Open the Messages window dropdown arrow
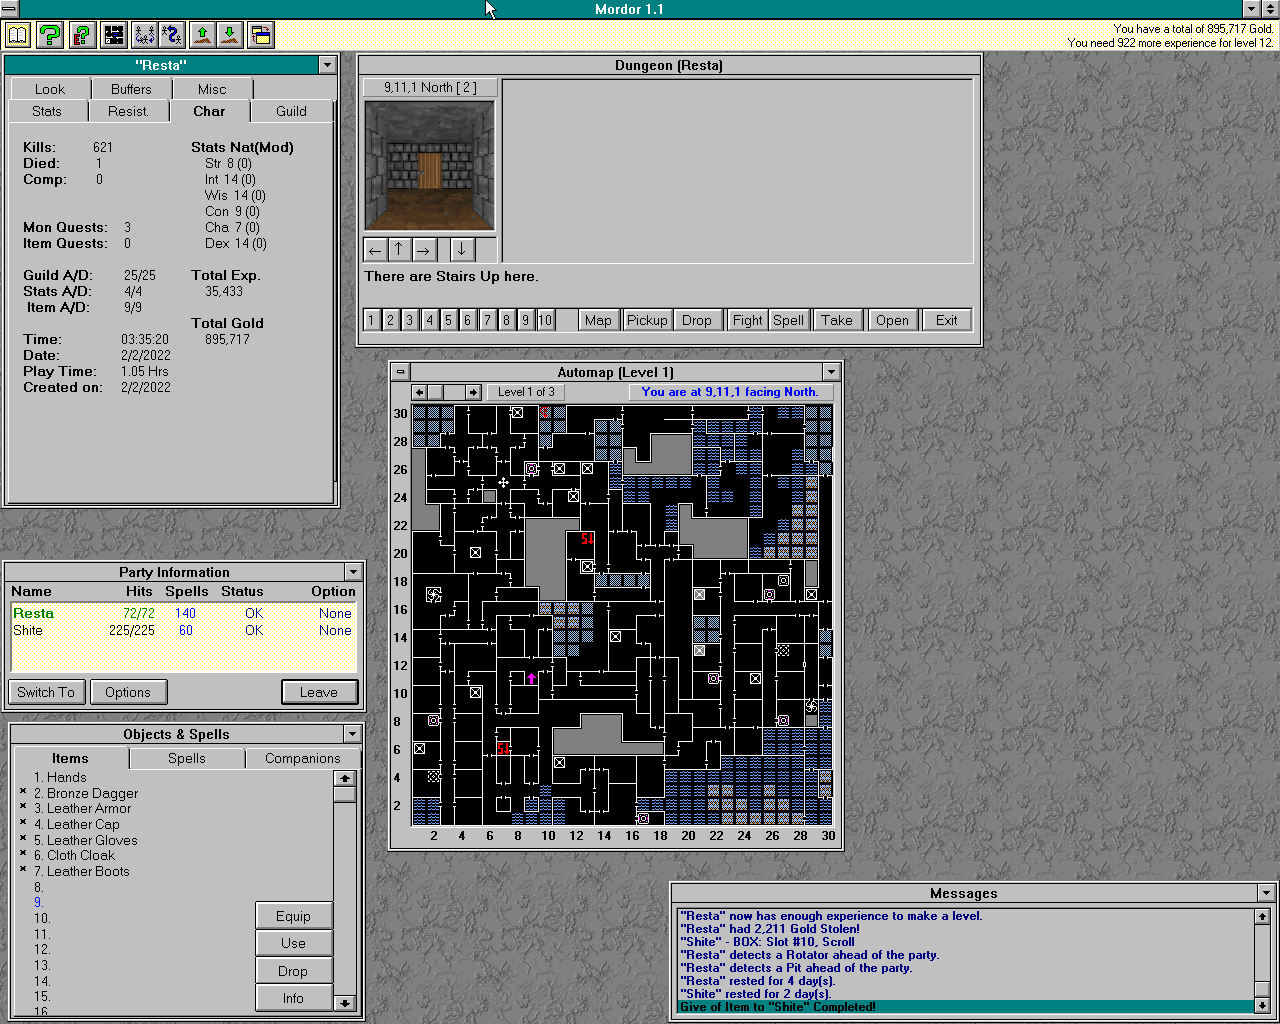Image resolution: width=1280 pixels, height=1024 pixels. pyautogui.click(x=1266, y=893)
